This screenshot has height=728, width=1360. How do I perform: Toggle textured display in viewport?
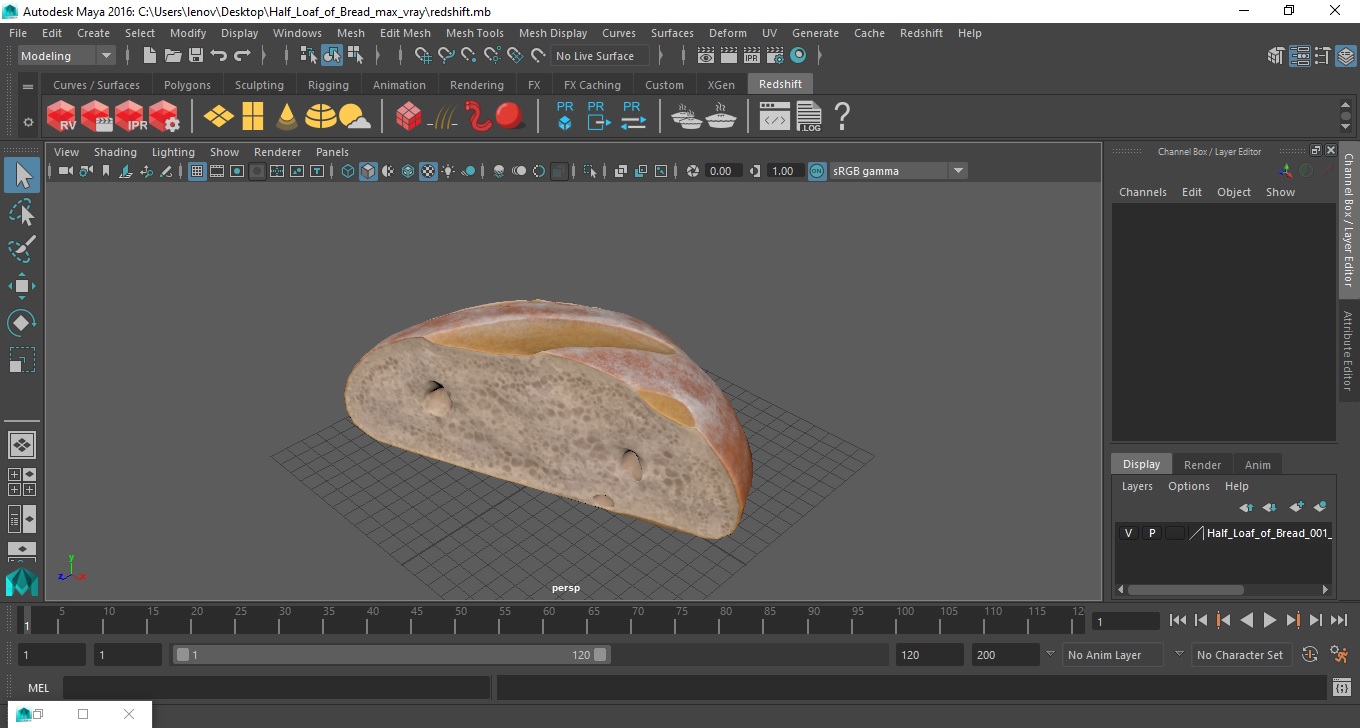coord(428,171)
